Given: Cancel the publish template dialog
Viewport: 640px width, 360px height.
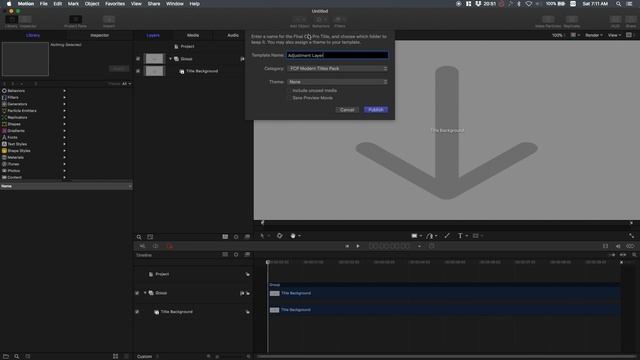Looking at the screenshot, I should [347, 110].
